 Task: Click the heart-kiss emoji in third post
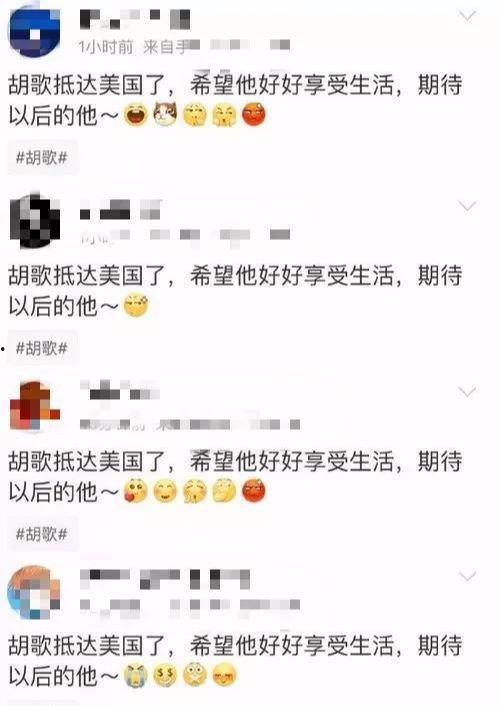click(136, 491)
